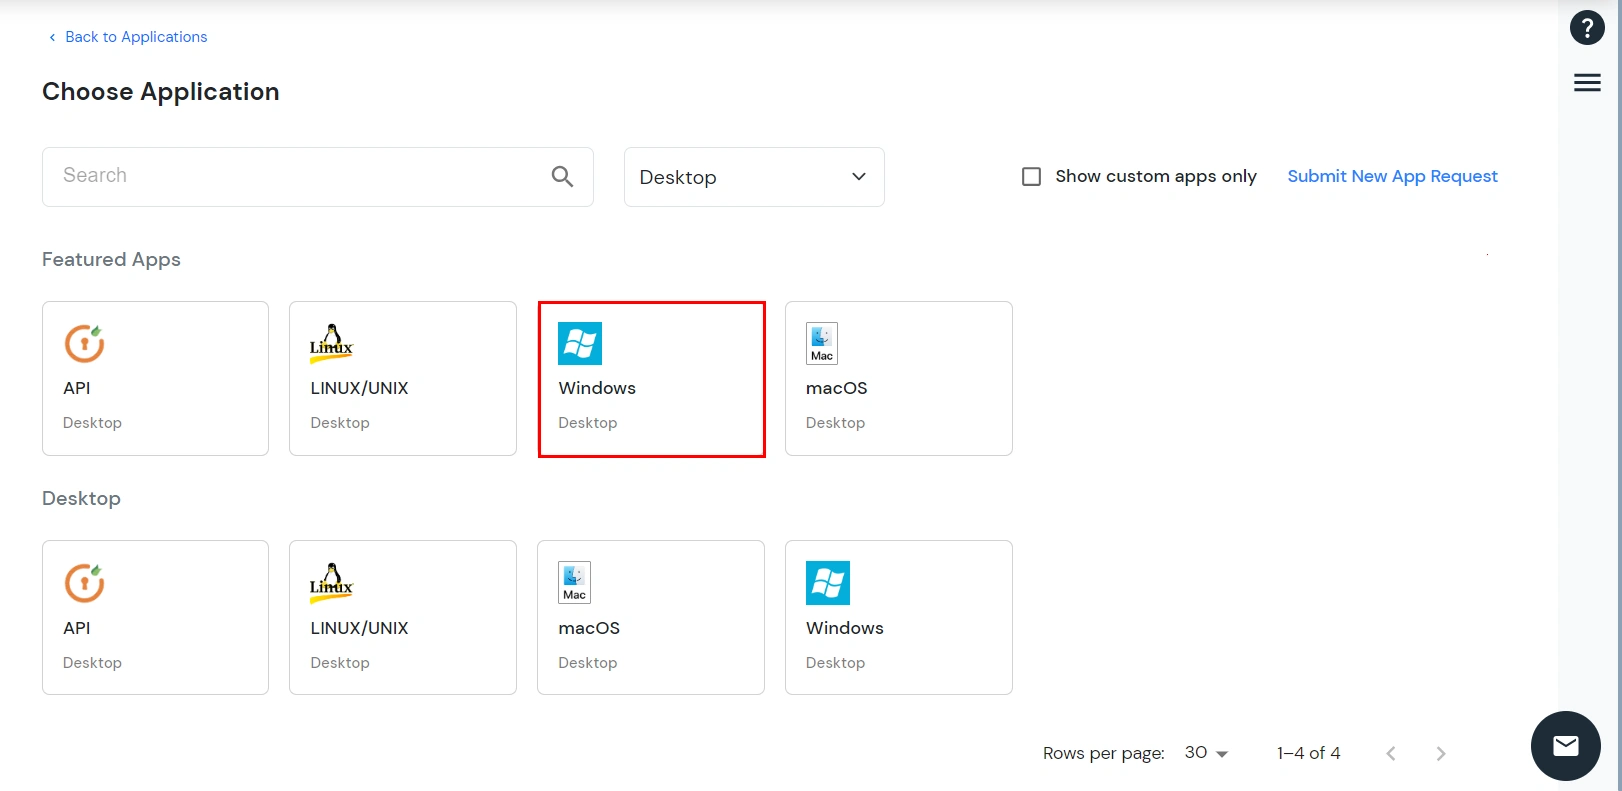Click Linux penguin icon in Desktop section
Viewport: 1622px width, 791px height.
pyautogui.click(x=331, y=583)
